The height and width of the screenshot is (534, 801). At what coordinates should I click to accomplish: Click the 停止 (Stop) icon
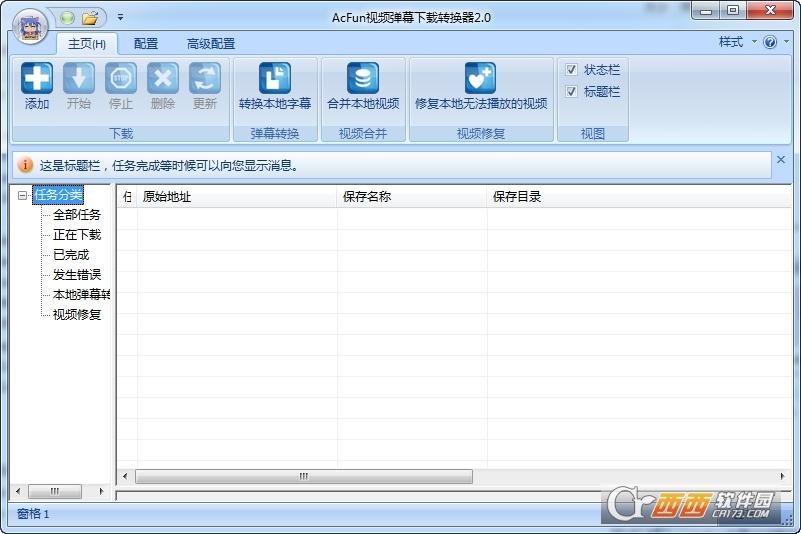[121, 85]
